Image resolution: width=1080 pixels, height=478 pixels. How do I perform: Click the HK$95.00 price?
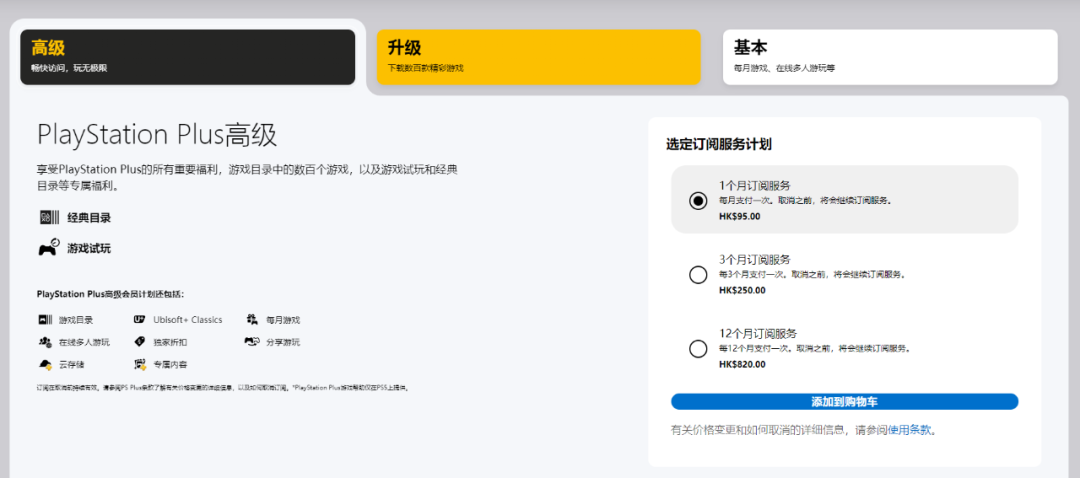[739, 216]
